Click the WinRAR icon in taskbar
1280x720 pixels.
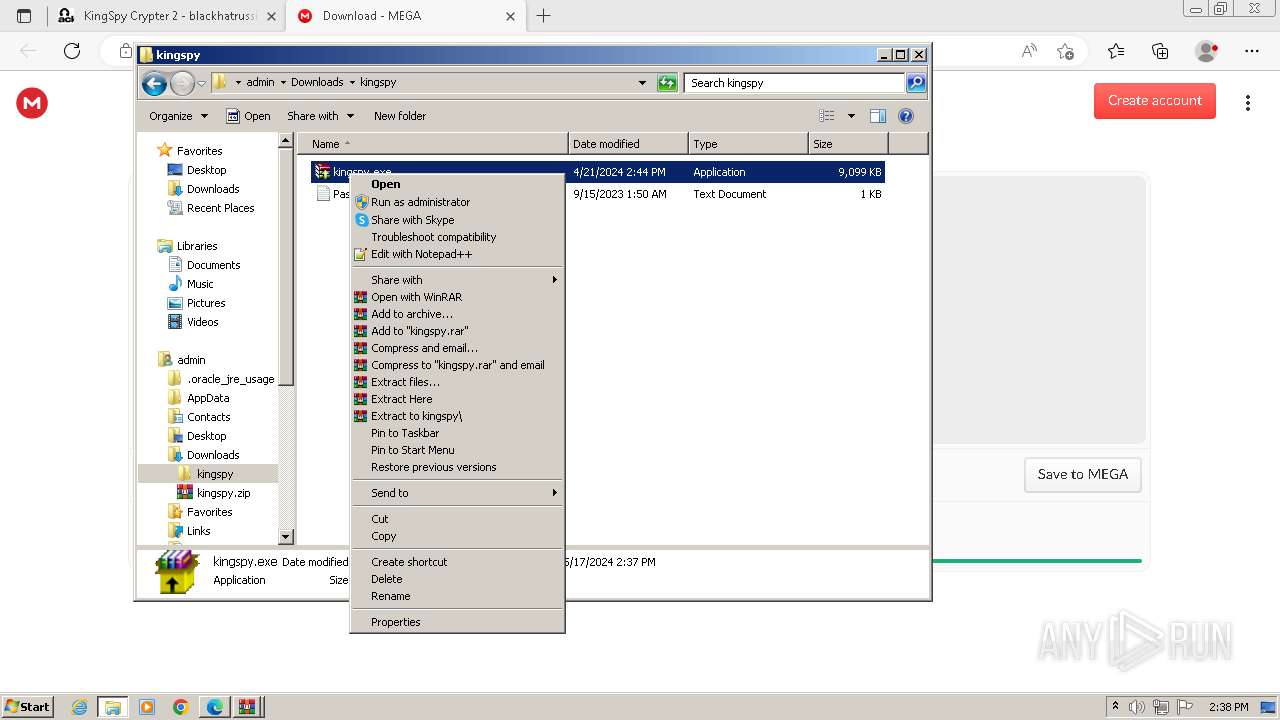[x=247, y=707]
